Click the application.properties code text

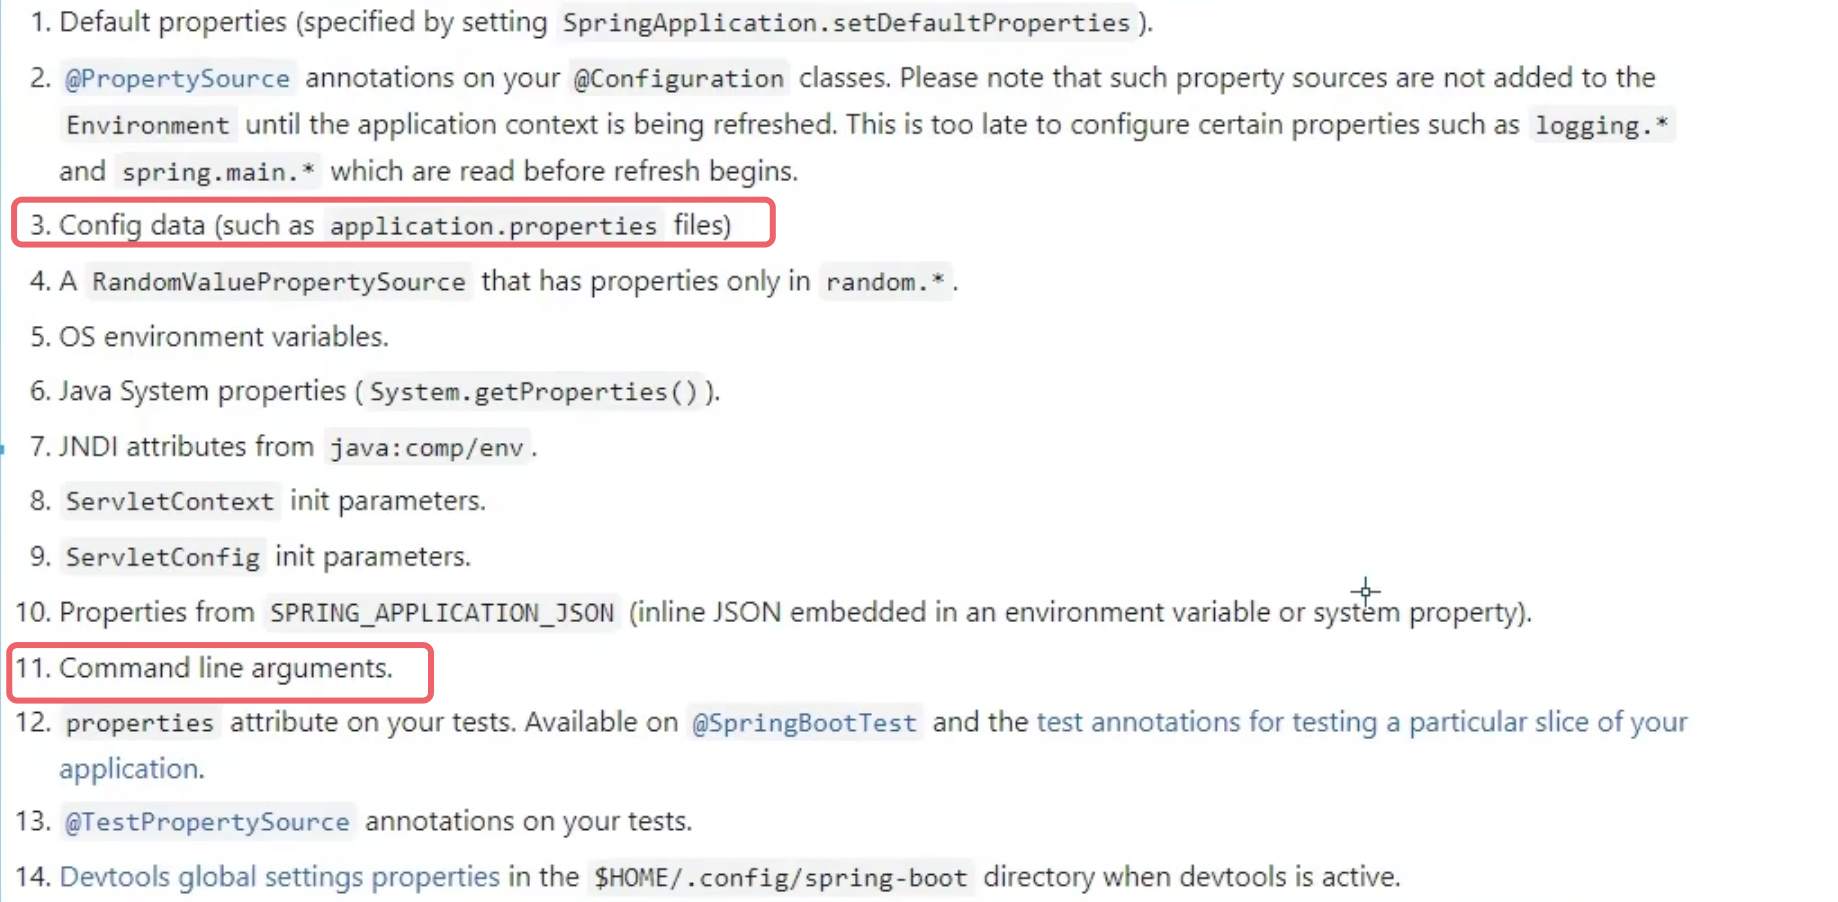tap(493, 226)
